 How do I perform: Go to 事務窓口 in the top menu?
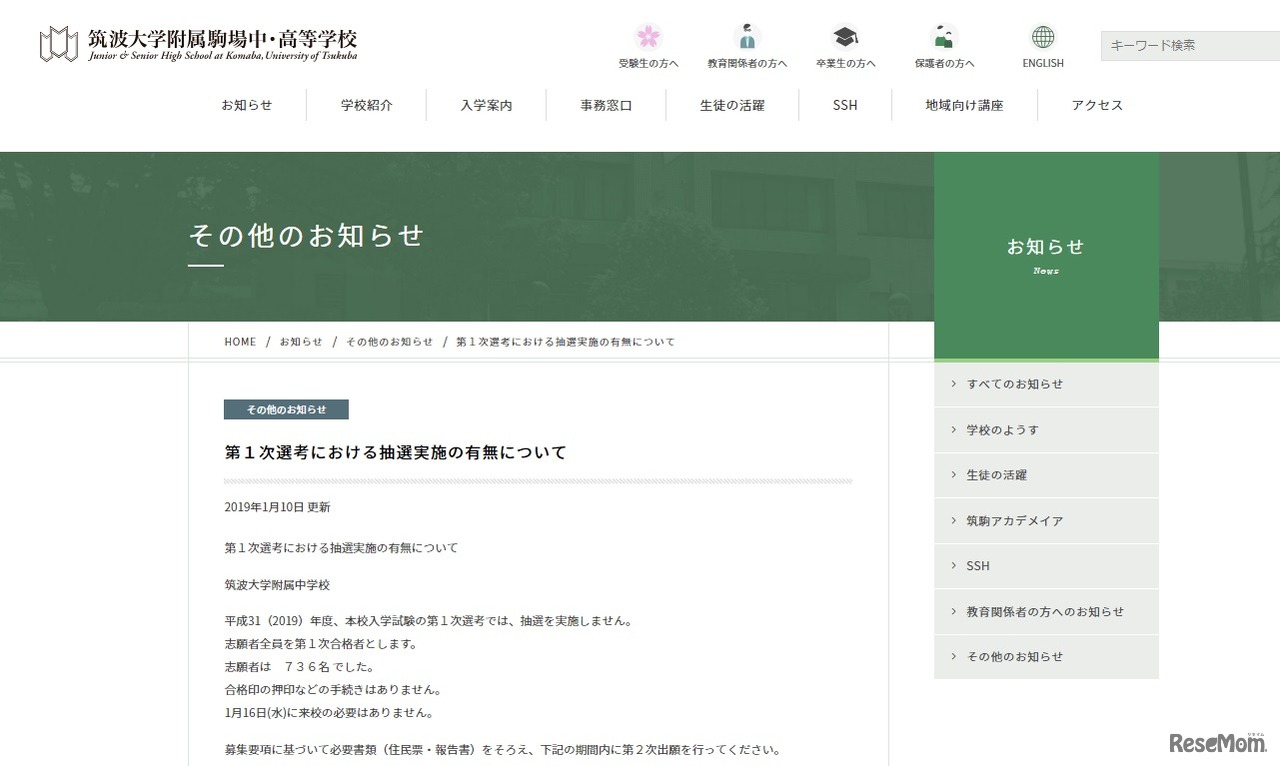606,105
